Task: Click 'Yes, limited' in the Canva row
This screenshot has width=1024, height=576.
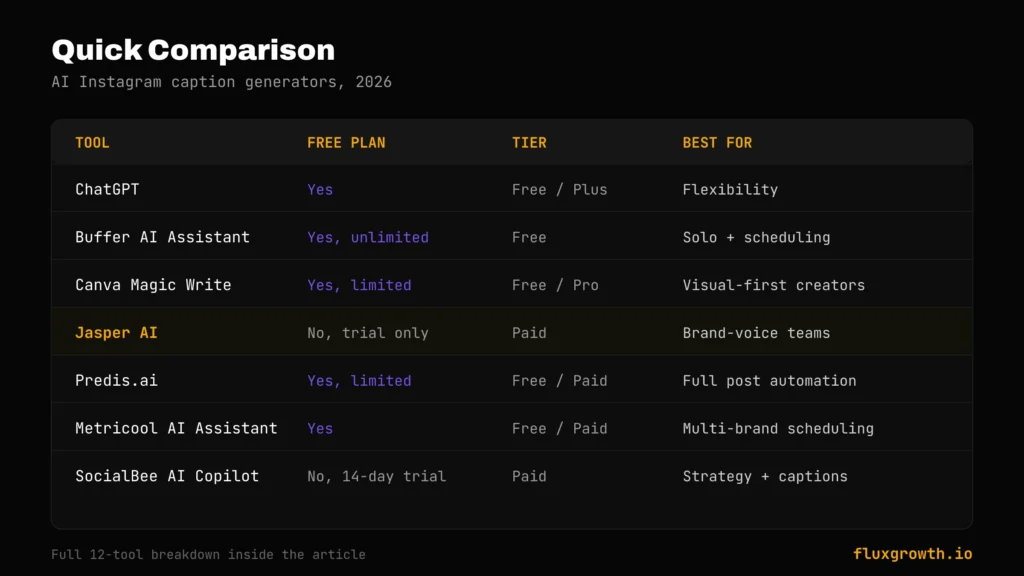Action: [359, 285]
